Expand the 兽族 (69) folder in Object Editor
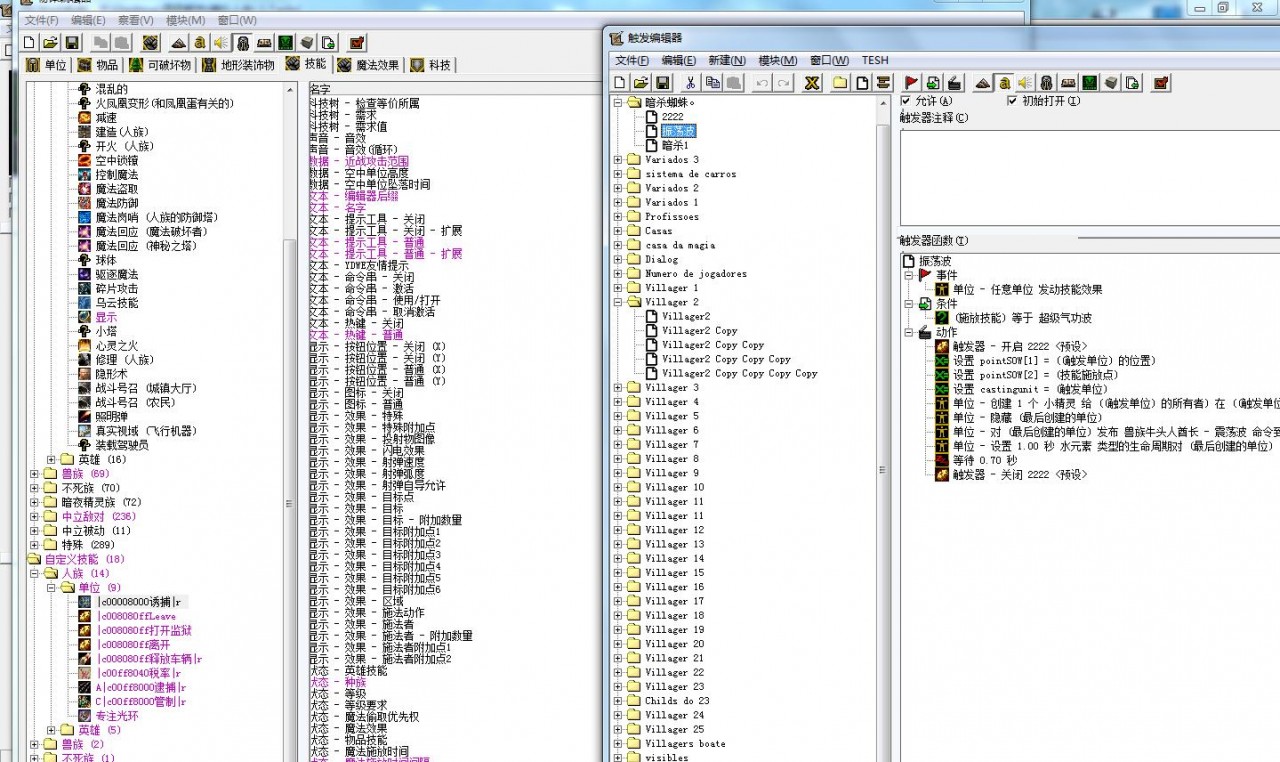This screenshot has height=762, width=1280. pos(34,474)
